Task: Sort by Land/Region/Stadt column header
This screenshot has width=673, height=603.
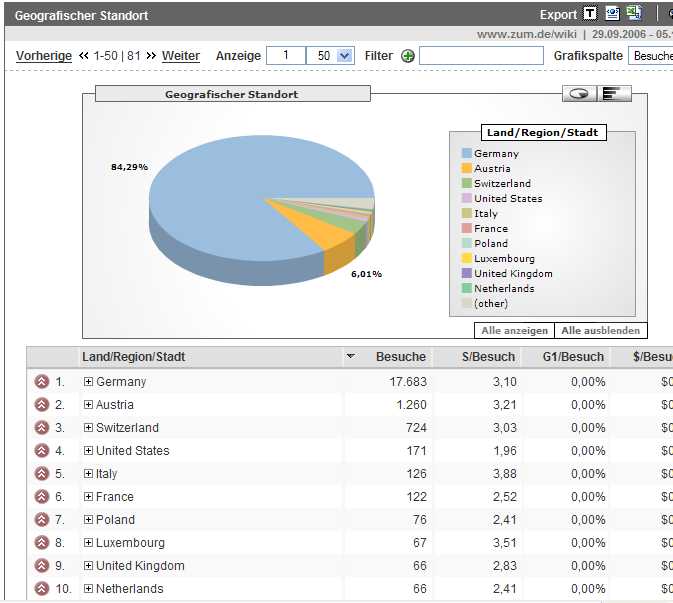Action: tap(134, 357)
